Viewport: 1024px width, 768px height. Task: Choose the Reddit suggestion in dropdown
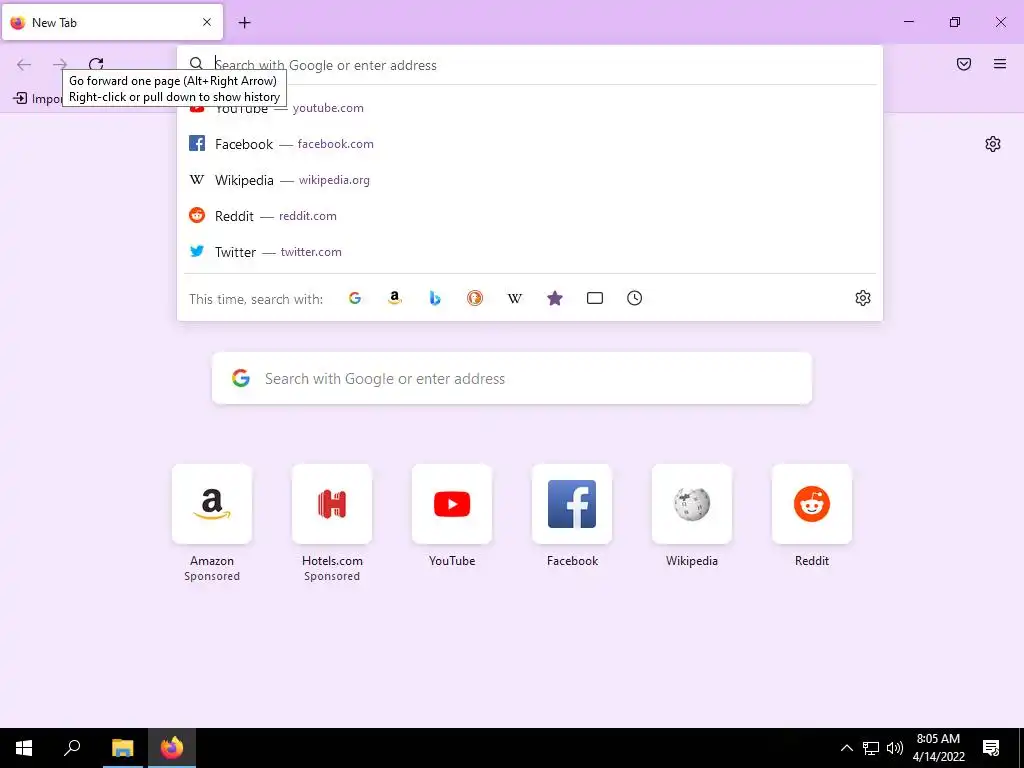[x=530, y=216]
